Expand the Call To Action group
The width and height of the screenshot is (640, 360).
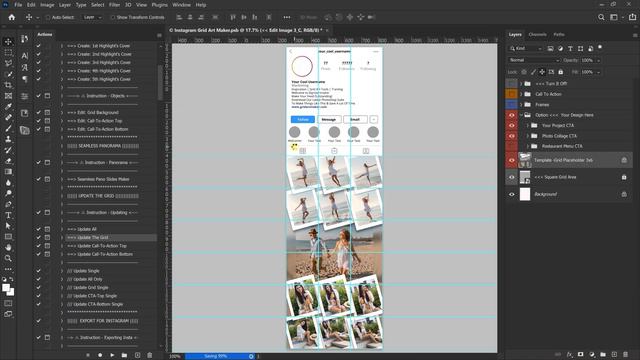click(521, 94)
